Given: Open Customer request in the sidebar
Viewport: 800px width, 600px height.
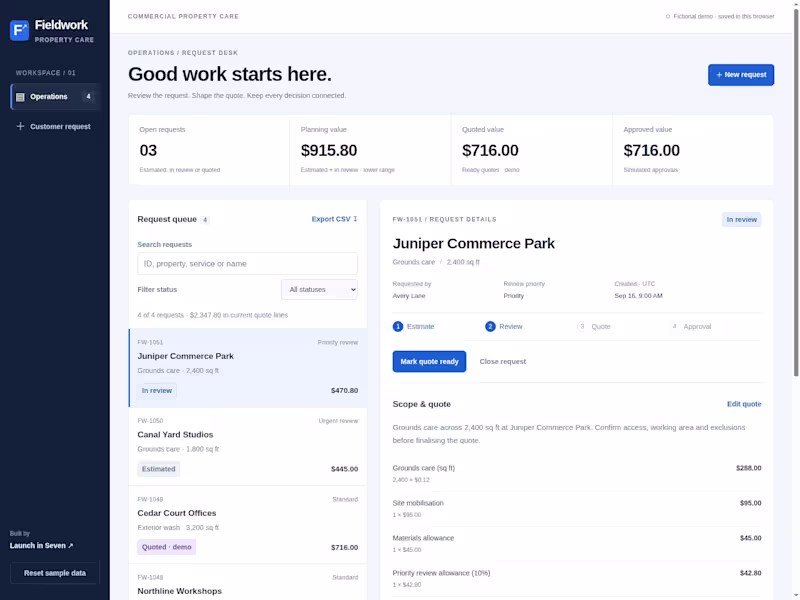Looking at the screenshot, I should coord(55,126).
